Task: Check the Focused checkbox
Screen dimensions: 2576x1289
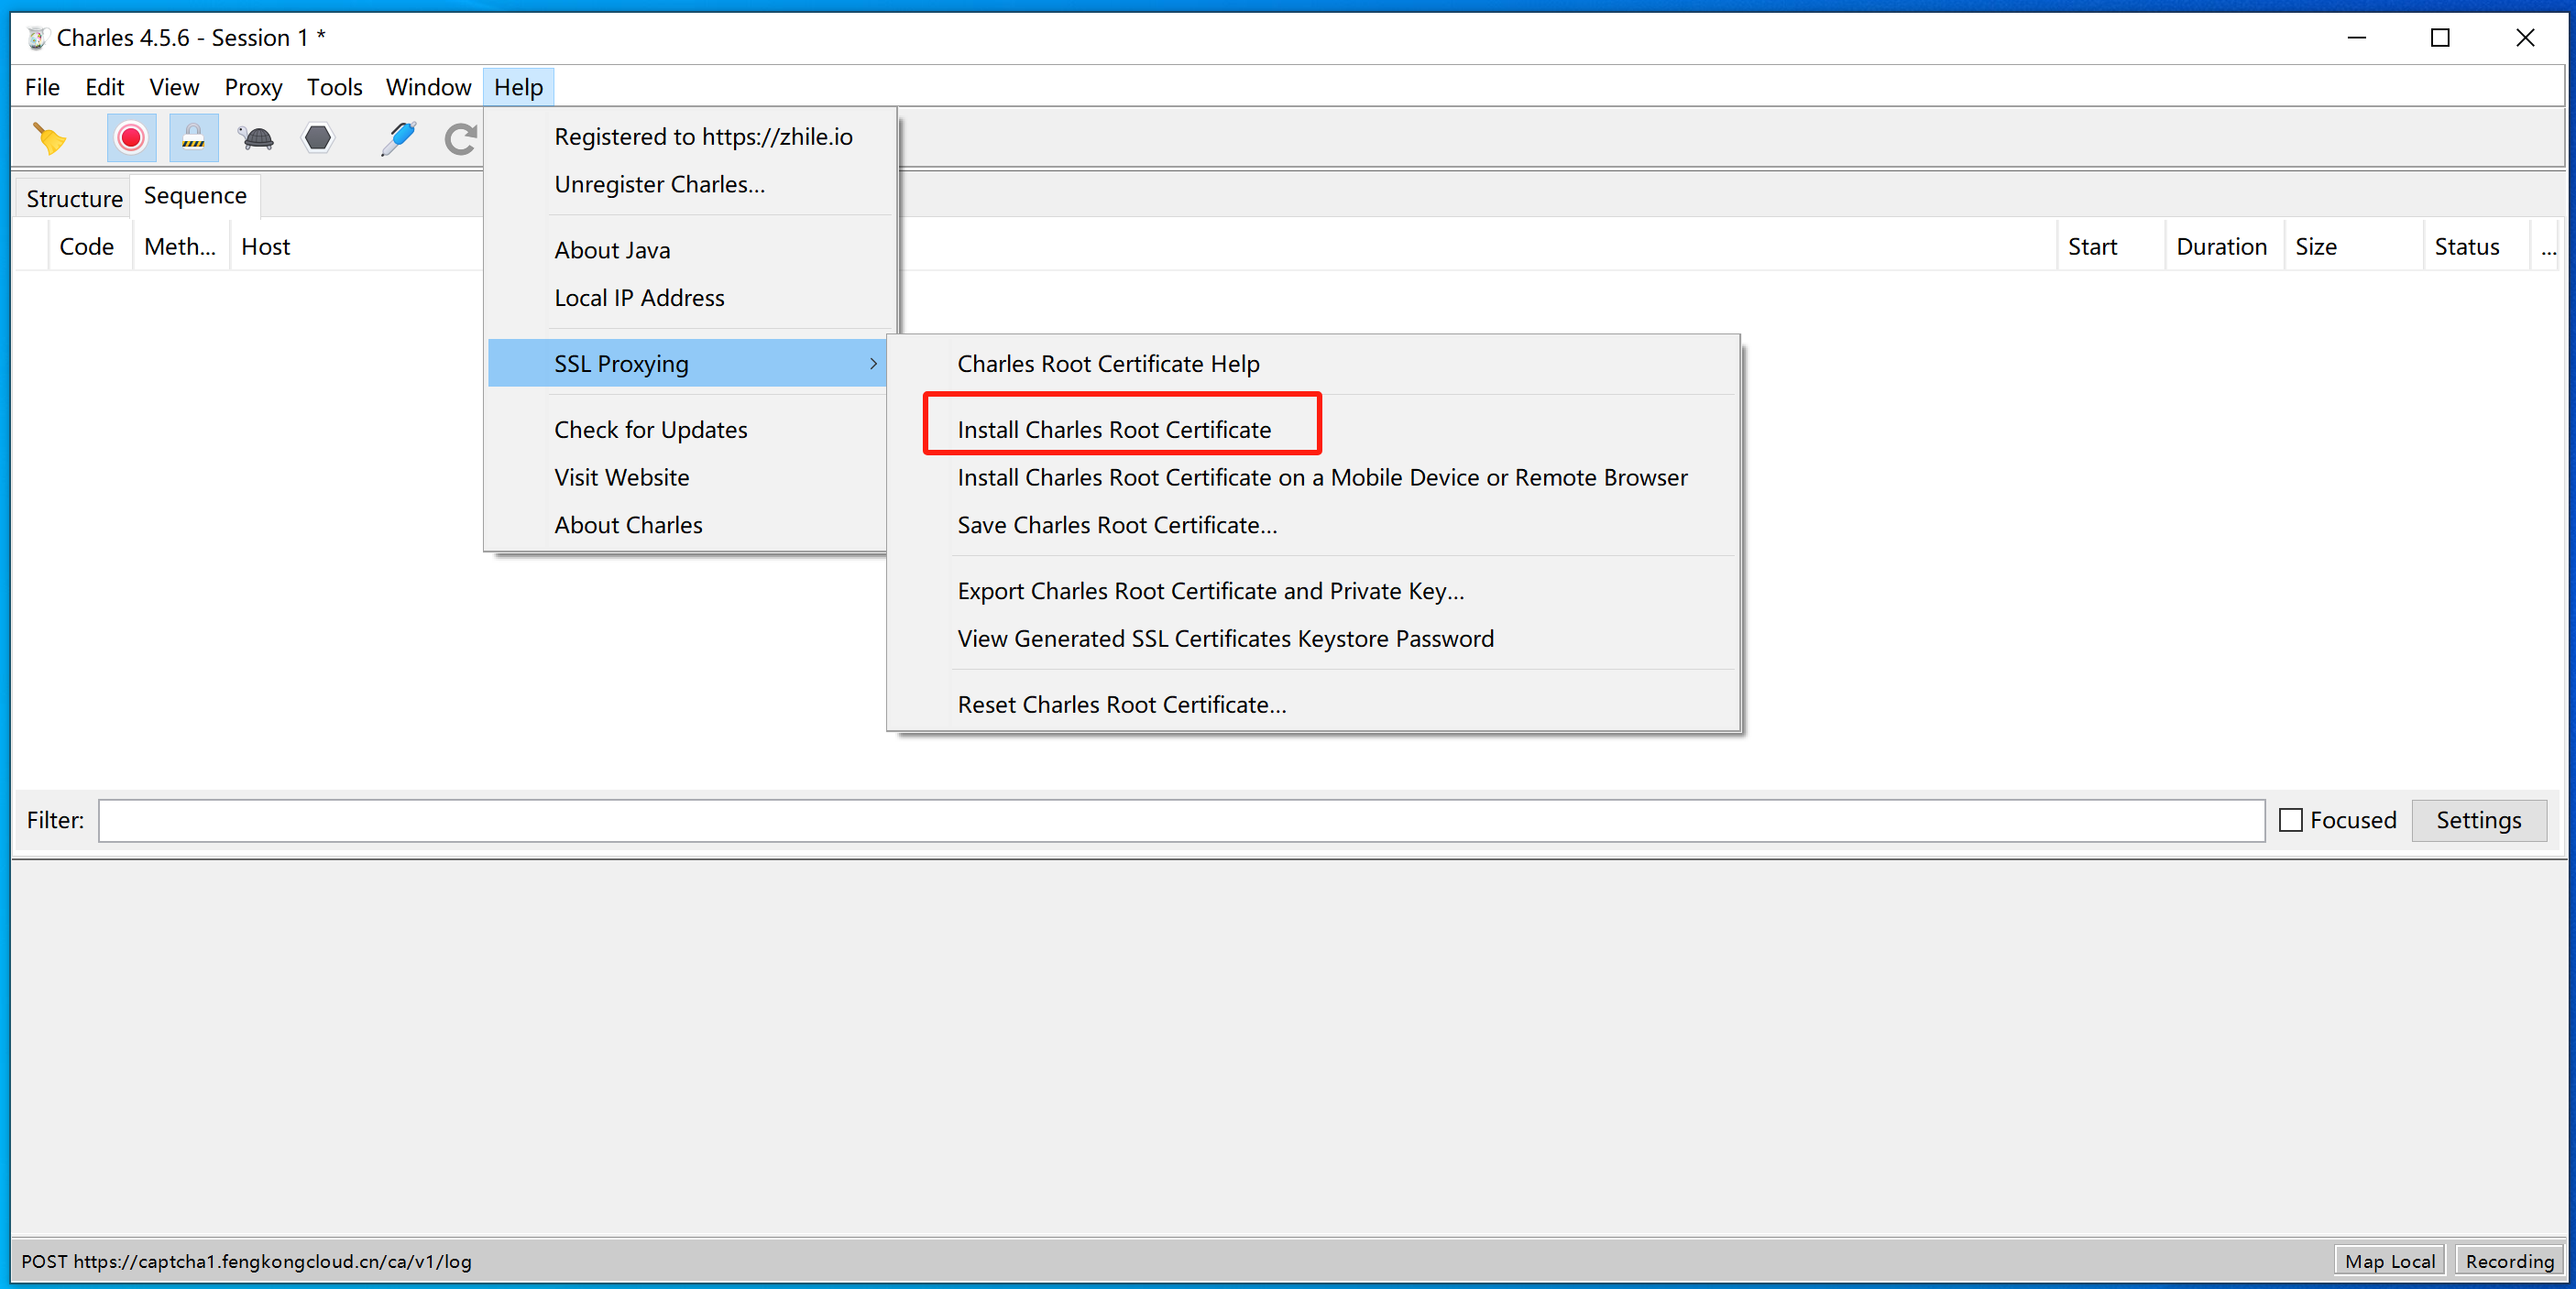Action: click(x=2290, y=820)
